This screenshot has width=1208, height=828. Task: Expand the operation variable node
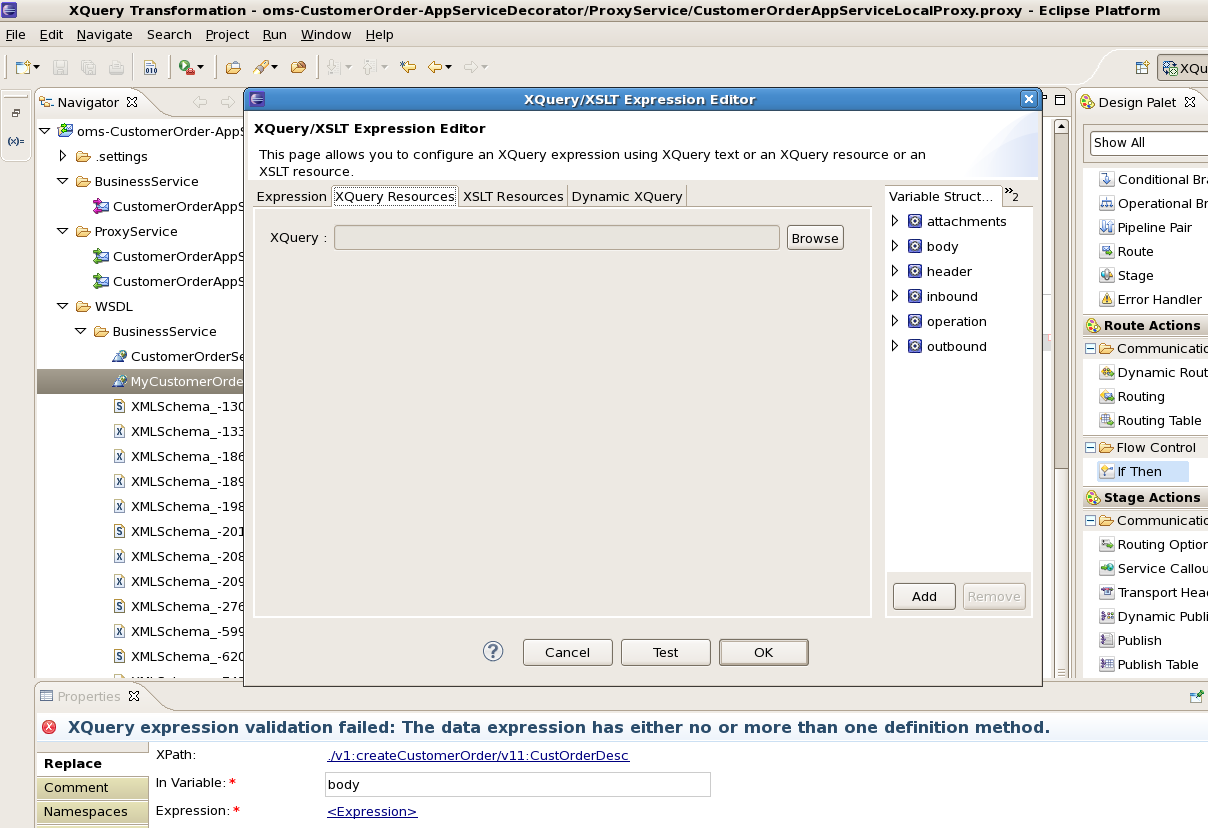coord(895,321)
